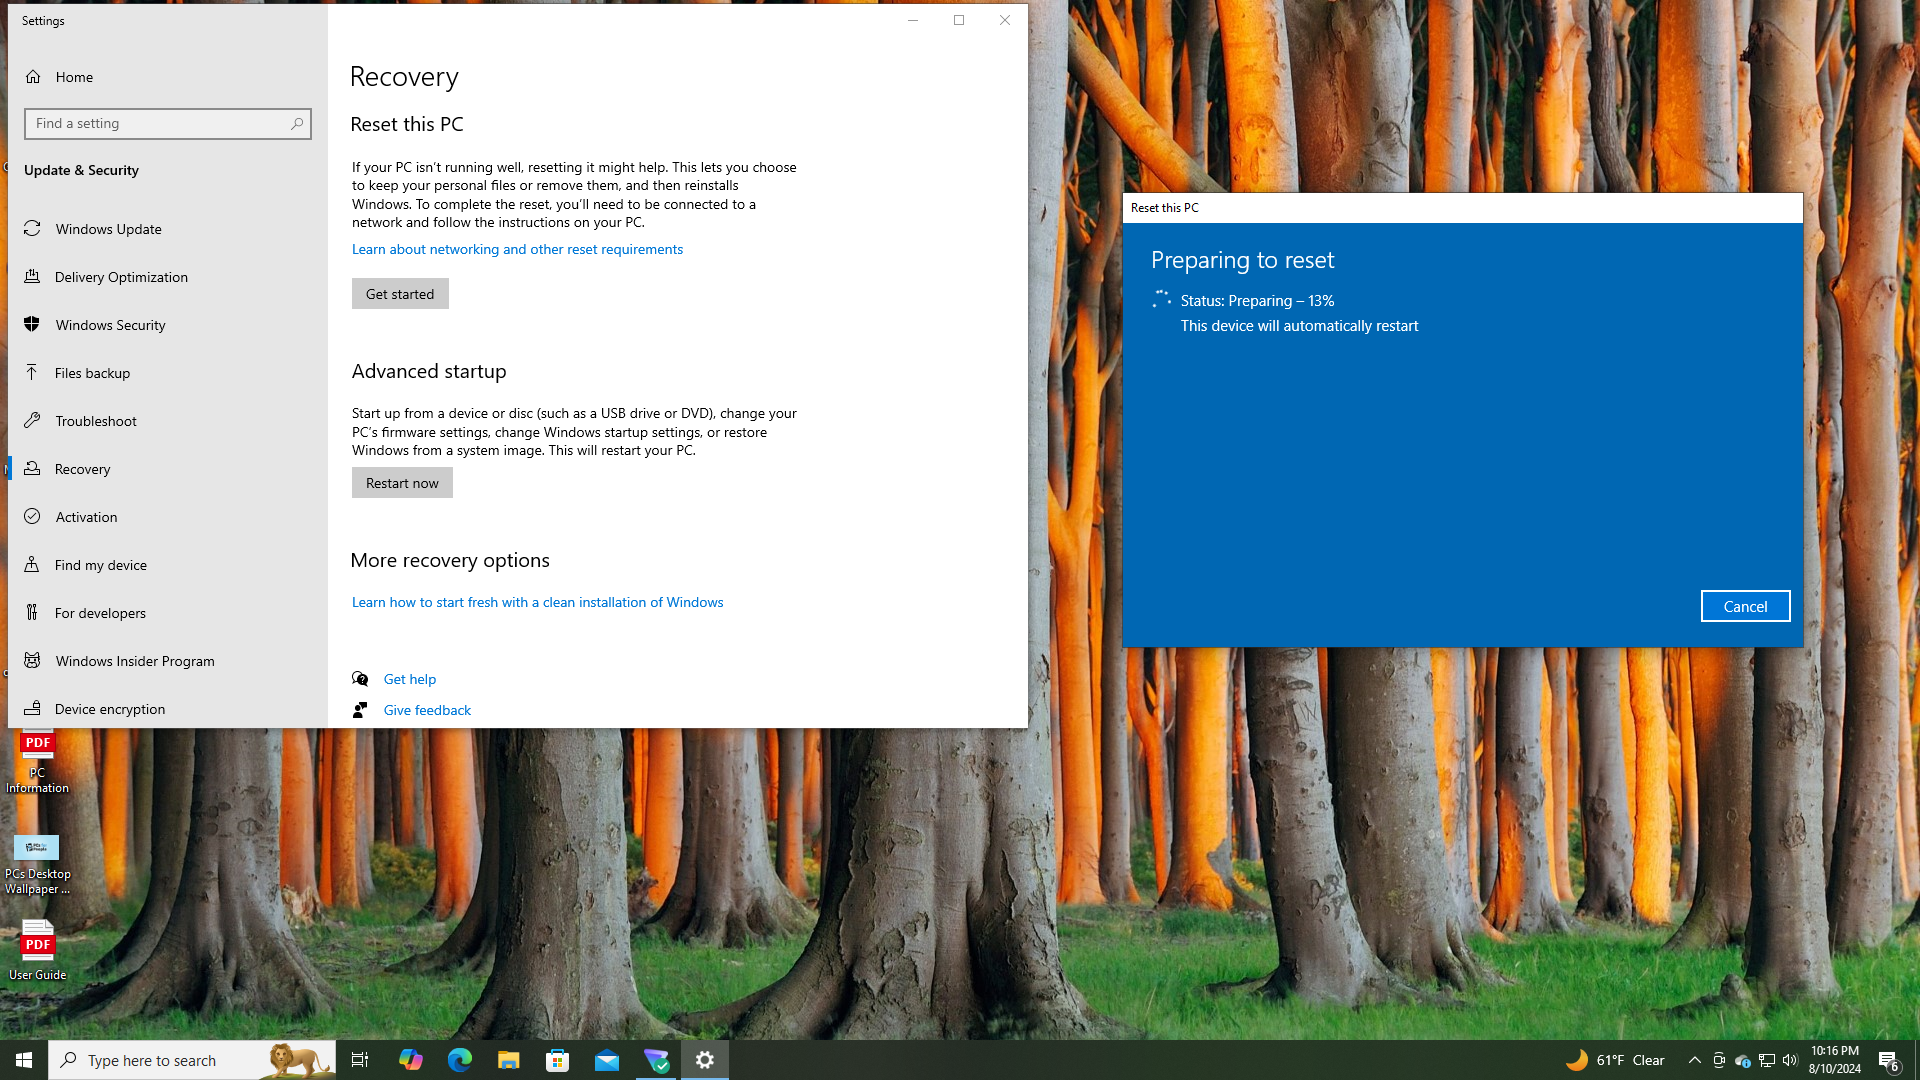The width and height of the screenshot is (1920, 1080).
Task: Open clean installation of Windows link
Action: tap(537, 602)
